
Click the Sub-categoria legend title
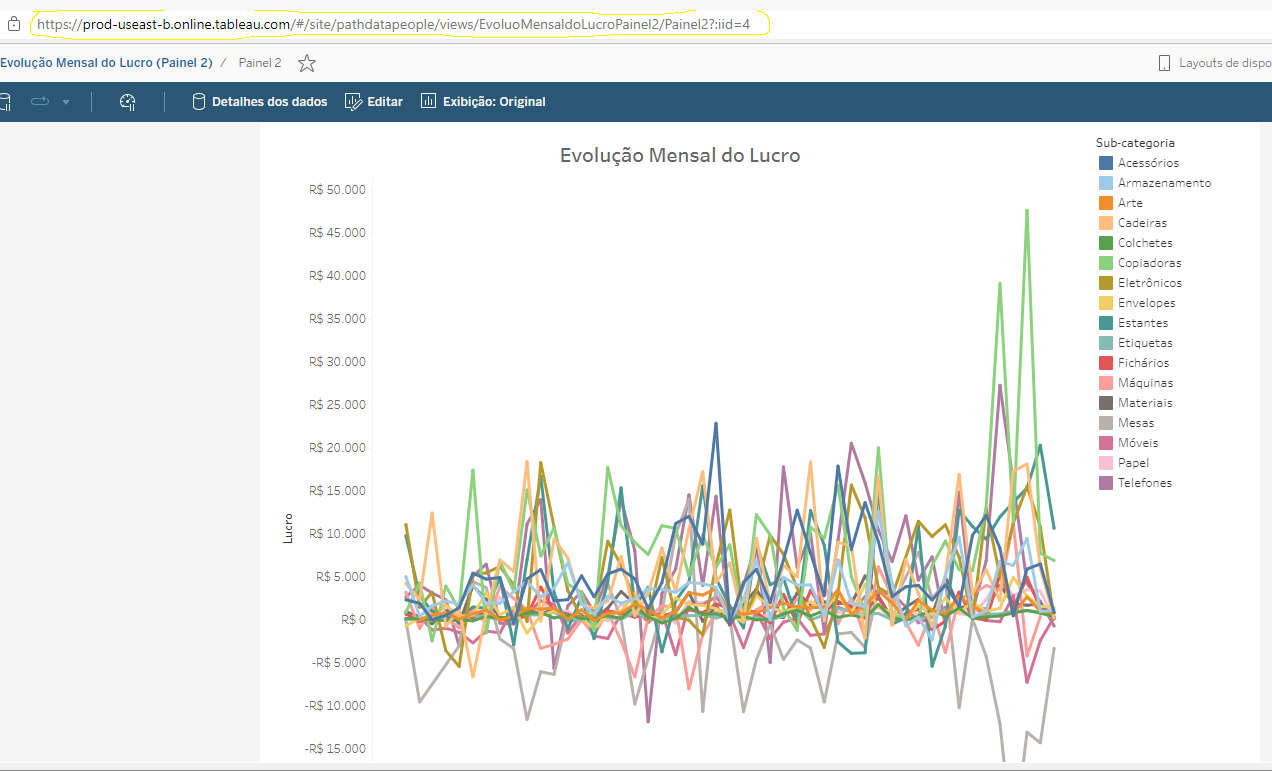[x=1135, y=142]
